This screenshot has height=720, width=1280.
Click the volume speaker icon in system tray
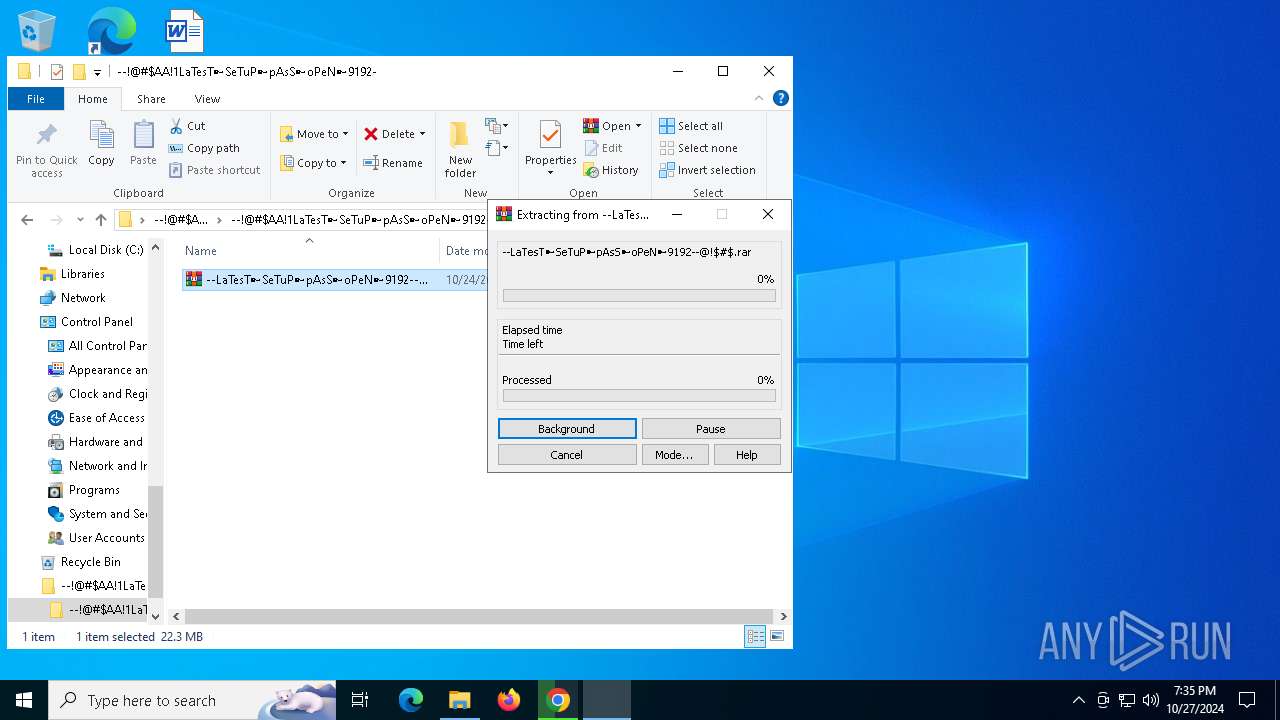1151,700
